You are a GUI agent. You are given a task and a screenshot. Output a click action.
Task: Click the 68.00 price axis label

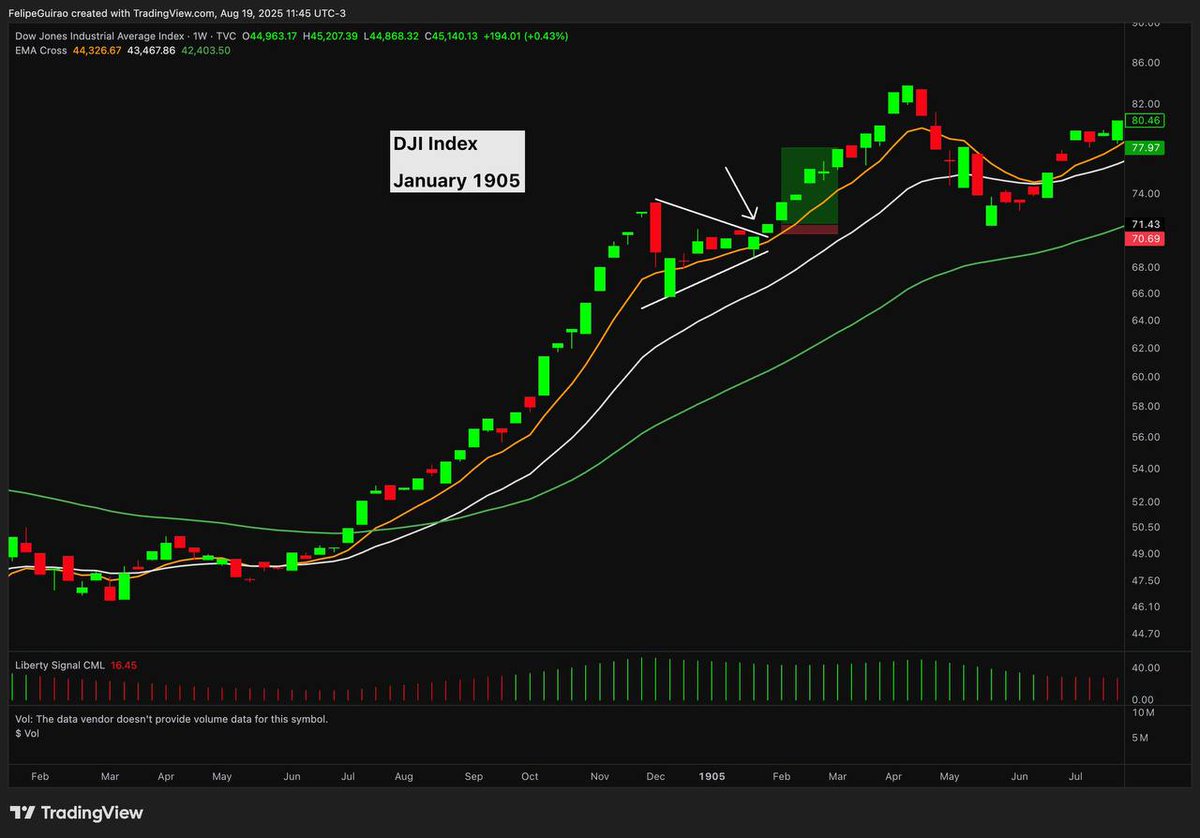[x=1144, y=268]
